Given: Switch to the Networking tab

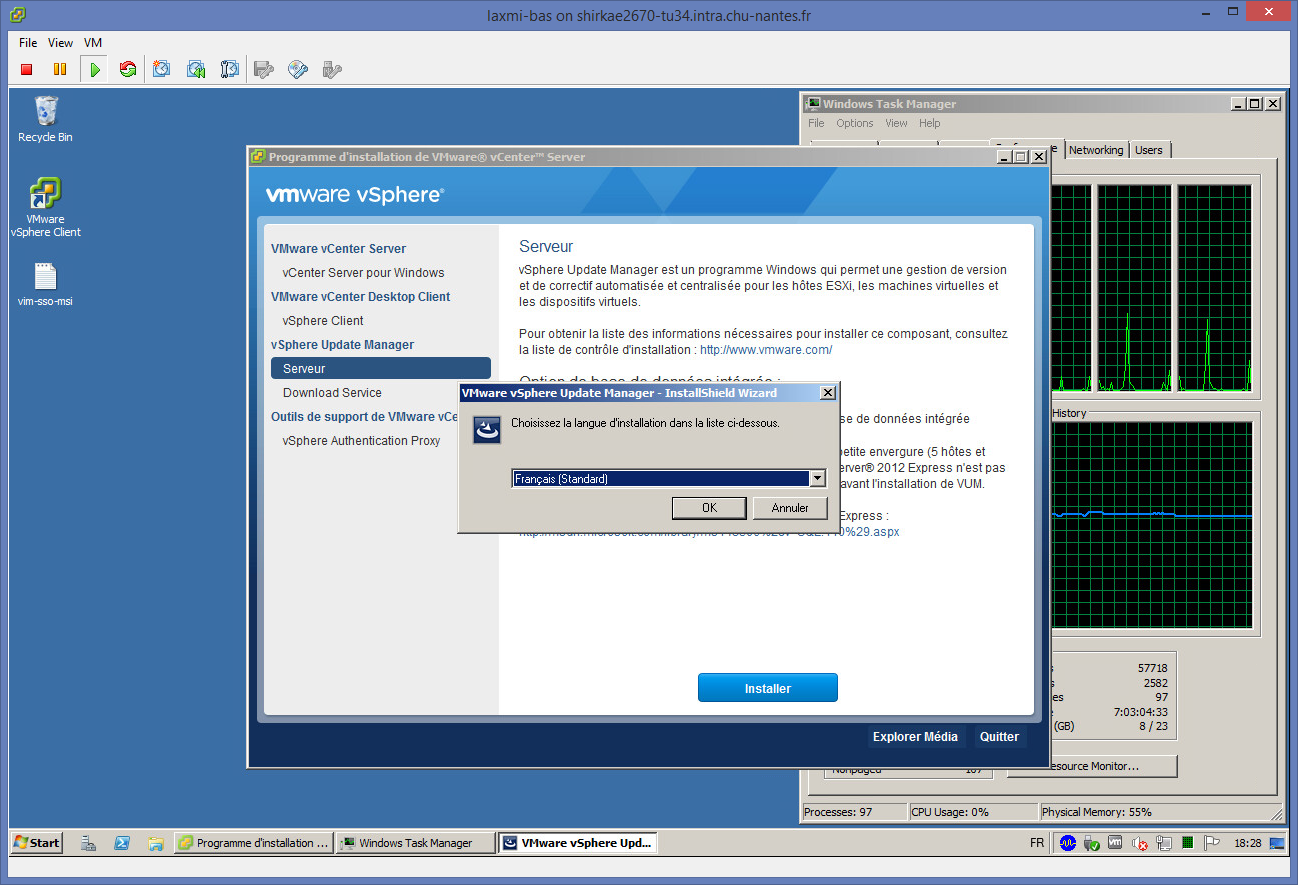Looking at the screenshot, I should pos(1096,150).
